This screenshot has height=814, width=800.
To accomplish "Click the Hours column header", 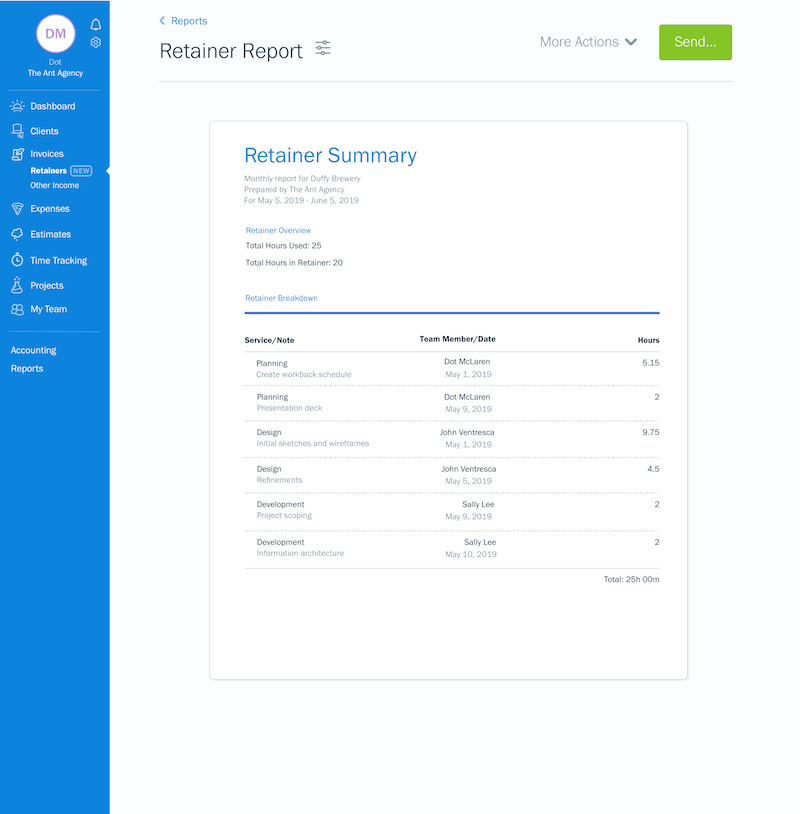I will pos(648,341).
